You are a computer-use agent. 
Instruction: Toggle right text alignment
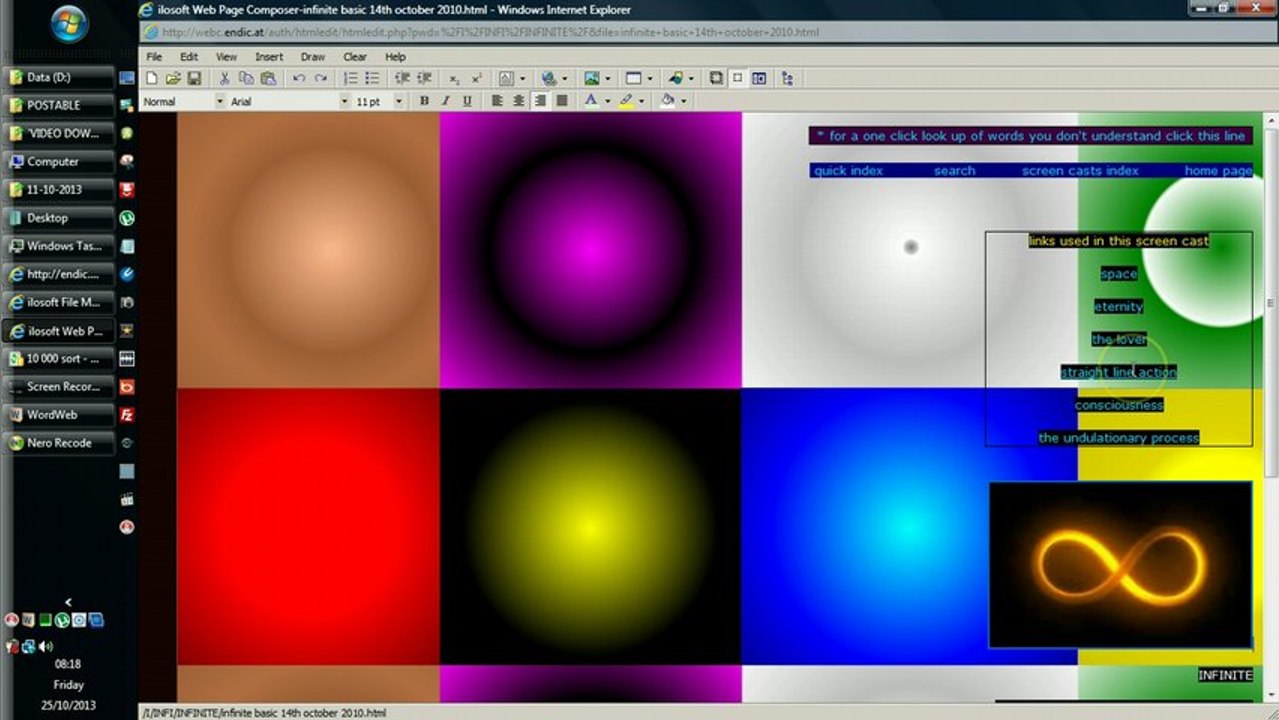tap(540, 101)
